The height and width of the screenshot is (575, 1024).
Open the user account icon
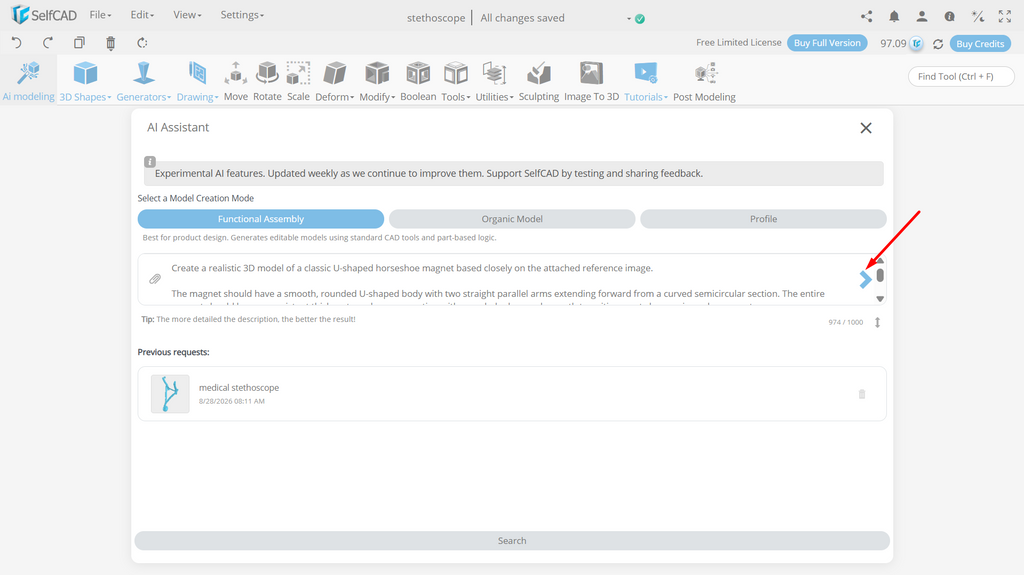point(921,17)
